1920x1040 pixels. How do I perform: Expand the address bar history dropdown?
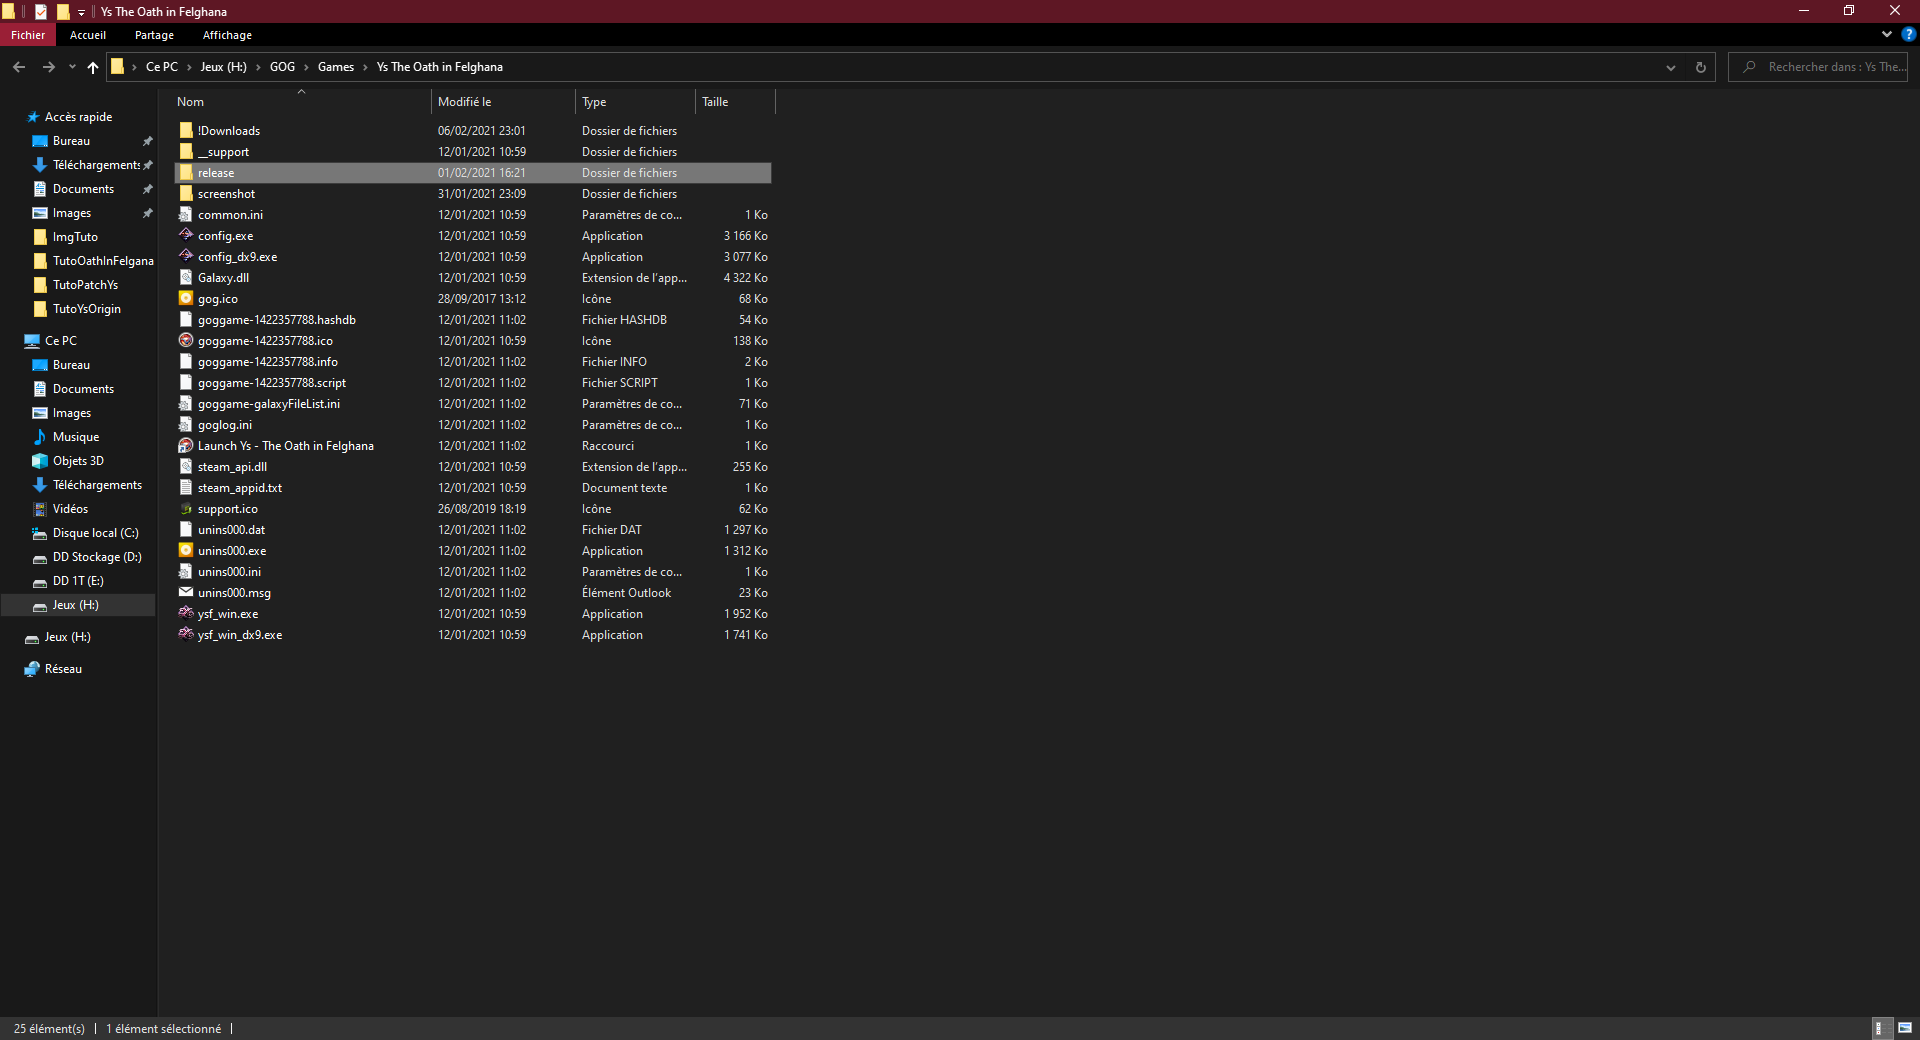click(x=1670, y=67)
